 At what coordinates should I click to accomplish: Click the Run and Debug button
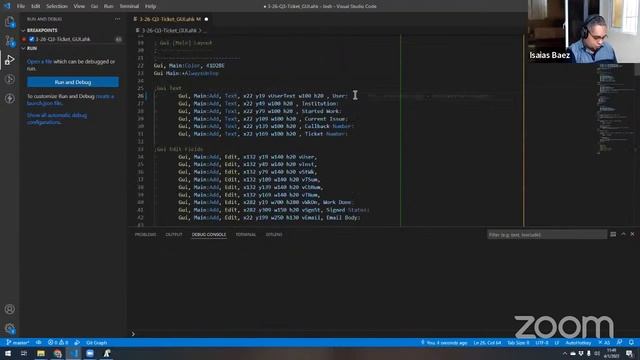tap(73, 82)
